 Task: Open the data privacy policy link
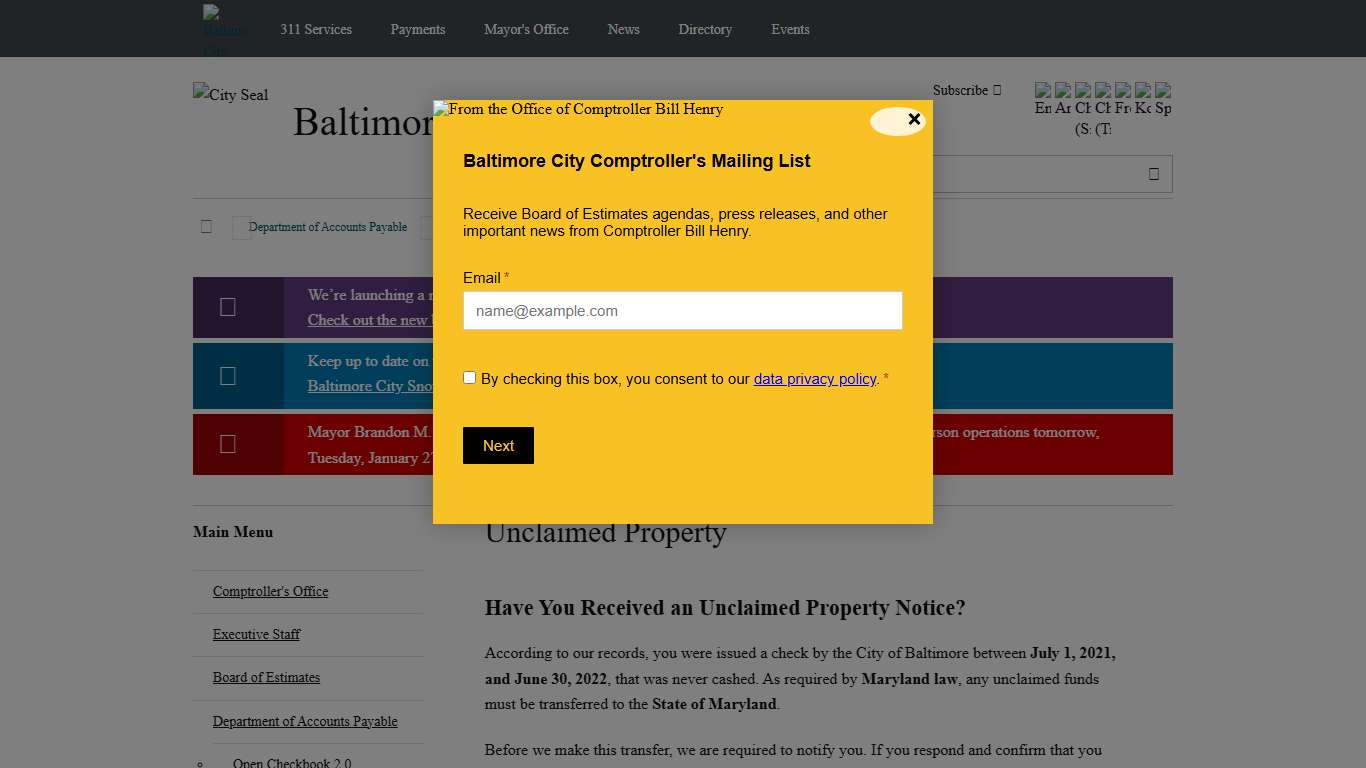tap(815, 378)
